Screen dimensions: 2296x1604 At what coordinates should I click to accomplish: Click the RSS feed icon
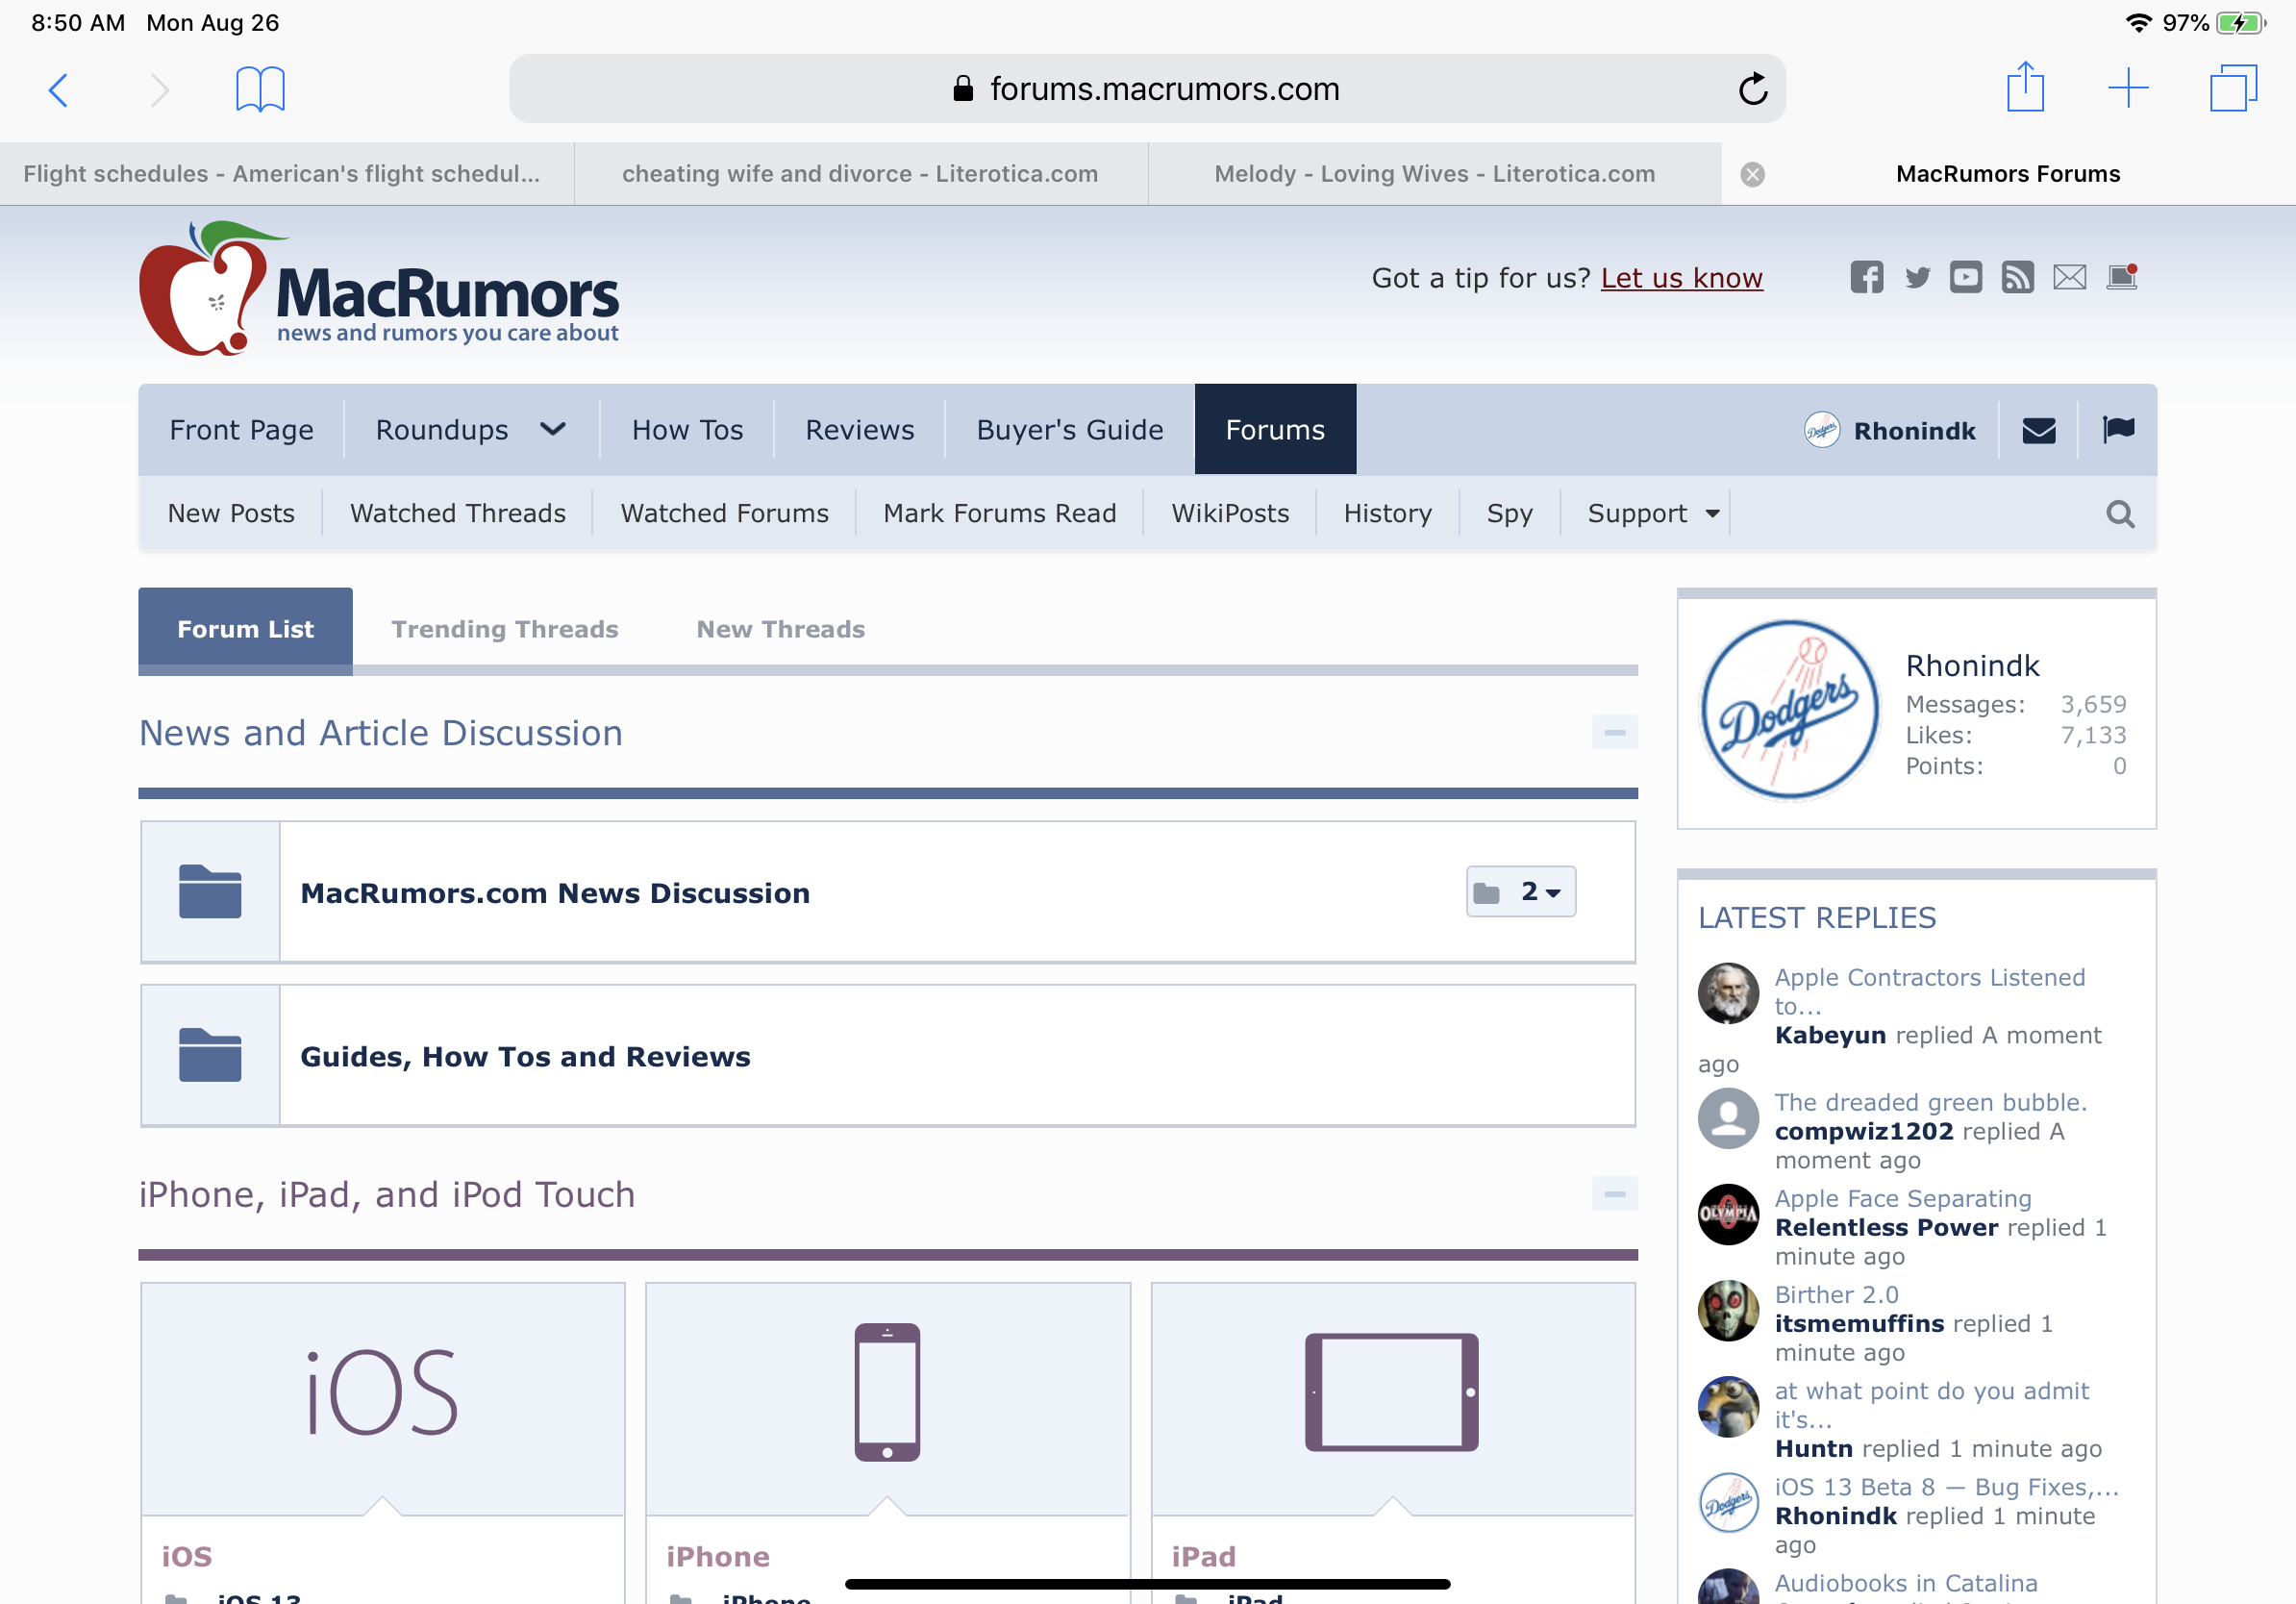pyautogui.click(x=2017, y=277)
